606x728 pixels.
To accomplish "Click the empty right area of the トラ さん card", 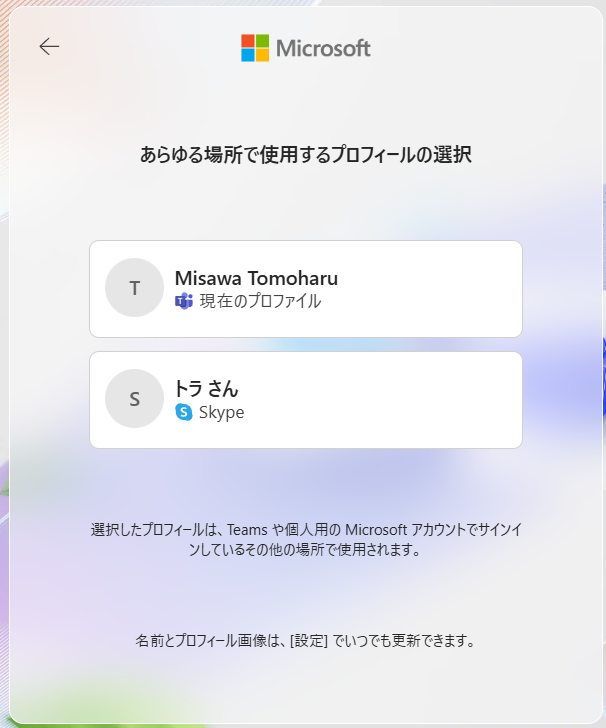I will tap(395, 400).
